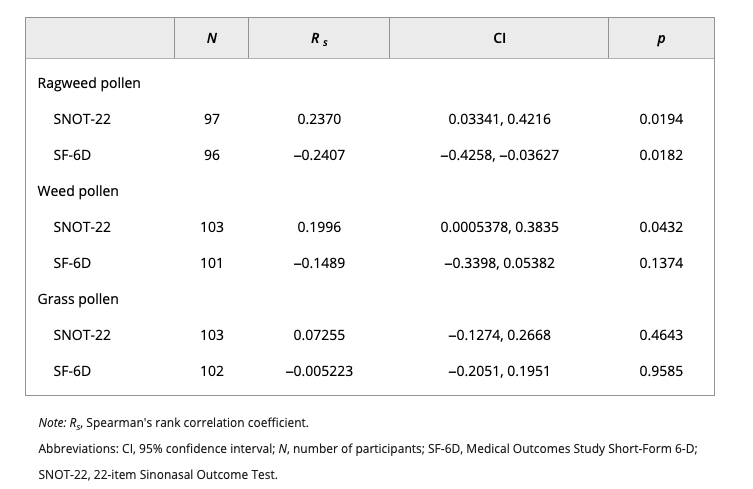The image size is (753, 489).
Task: Click the CI column header
Action: 498,38
